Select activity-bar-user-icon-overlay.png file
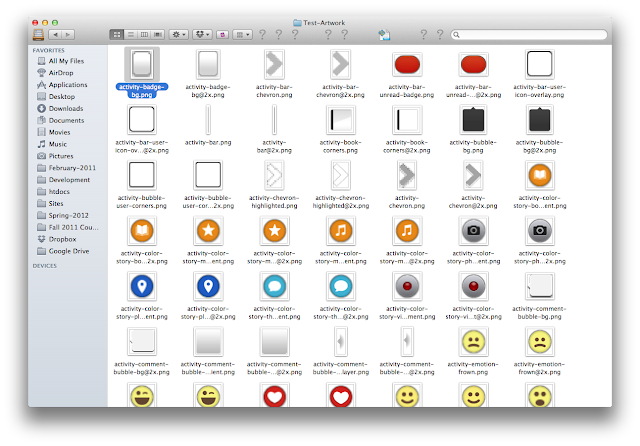The image size is (640, 446). [x=540, y=64]
